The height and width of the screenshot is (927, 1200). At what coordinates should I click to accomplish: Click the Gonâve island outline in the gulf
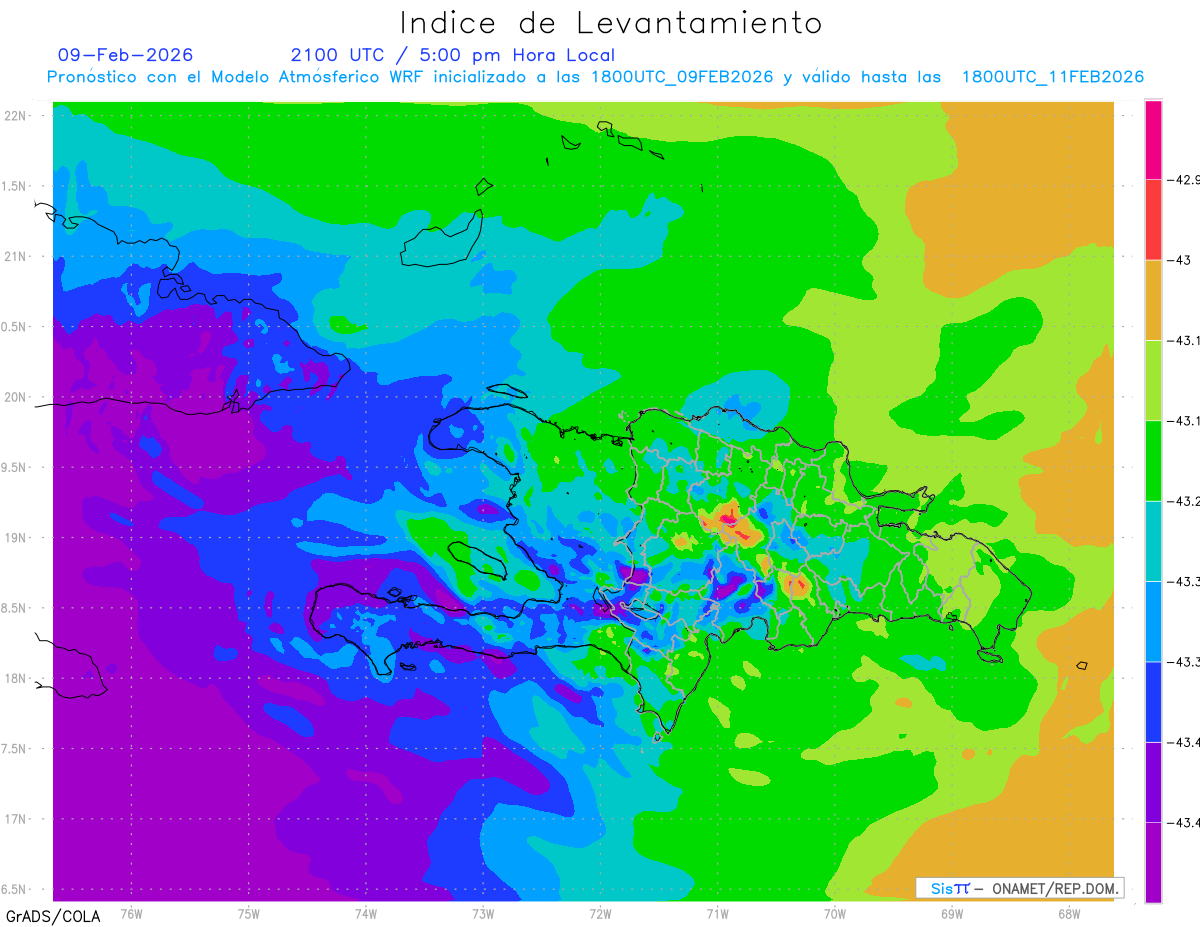click(478, 560)
